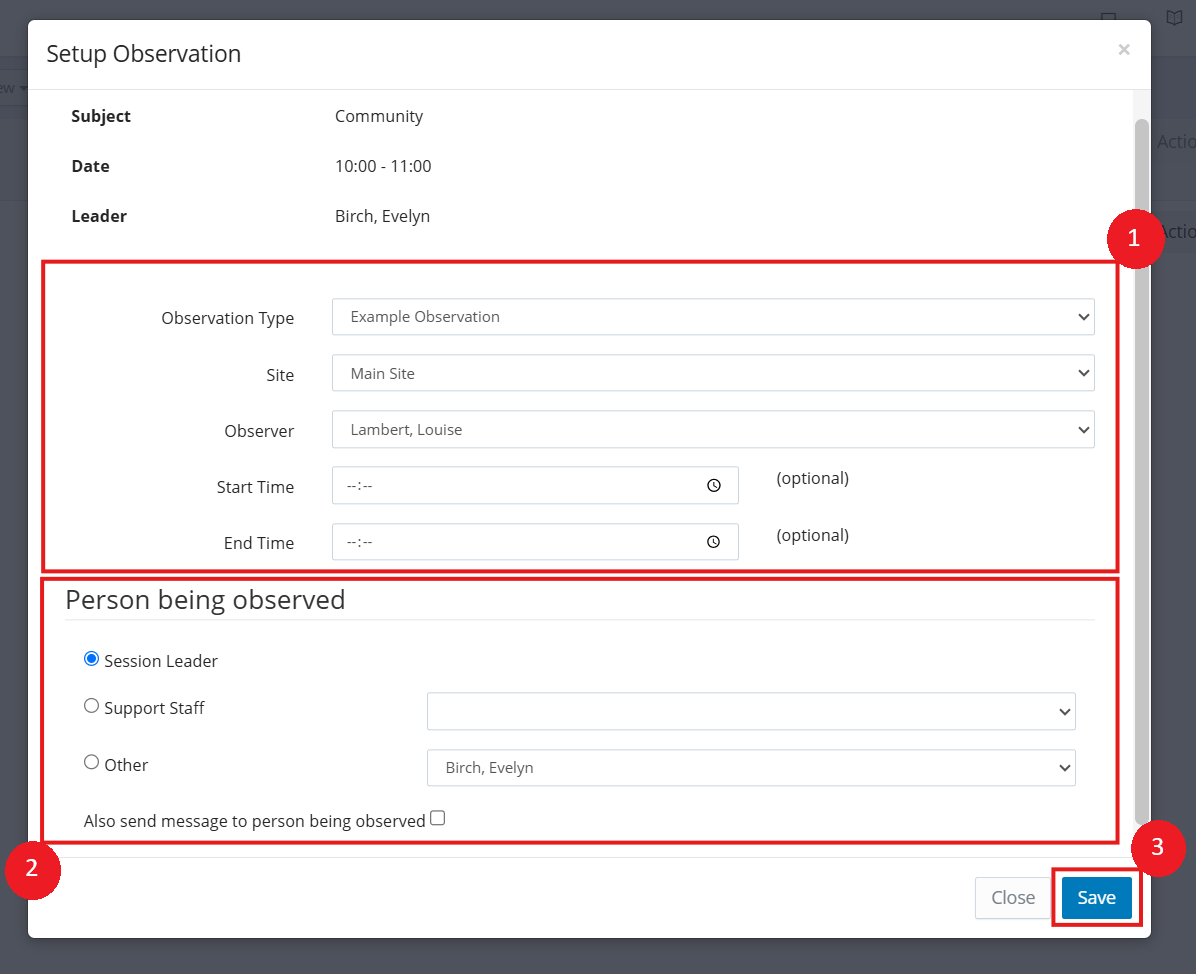Open the Observation Type dropdown

[x=713, y=317]
